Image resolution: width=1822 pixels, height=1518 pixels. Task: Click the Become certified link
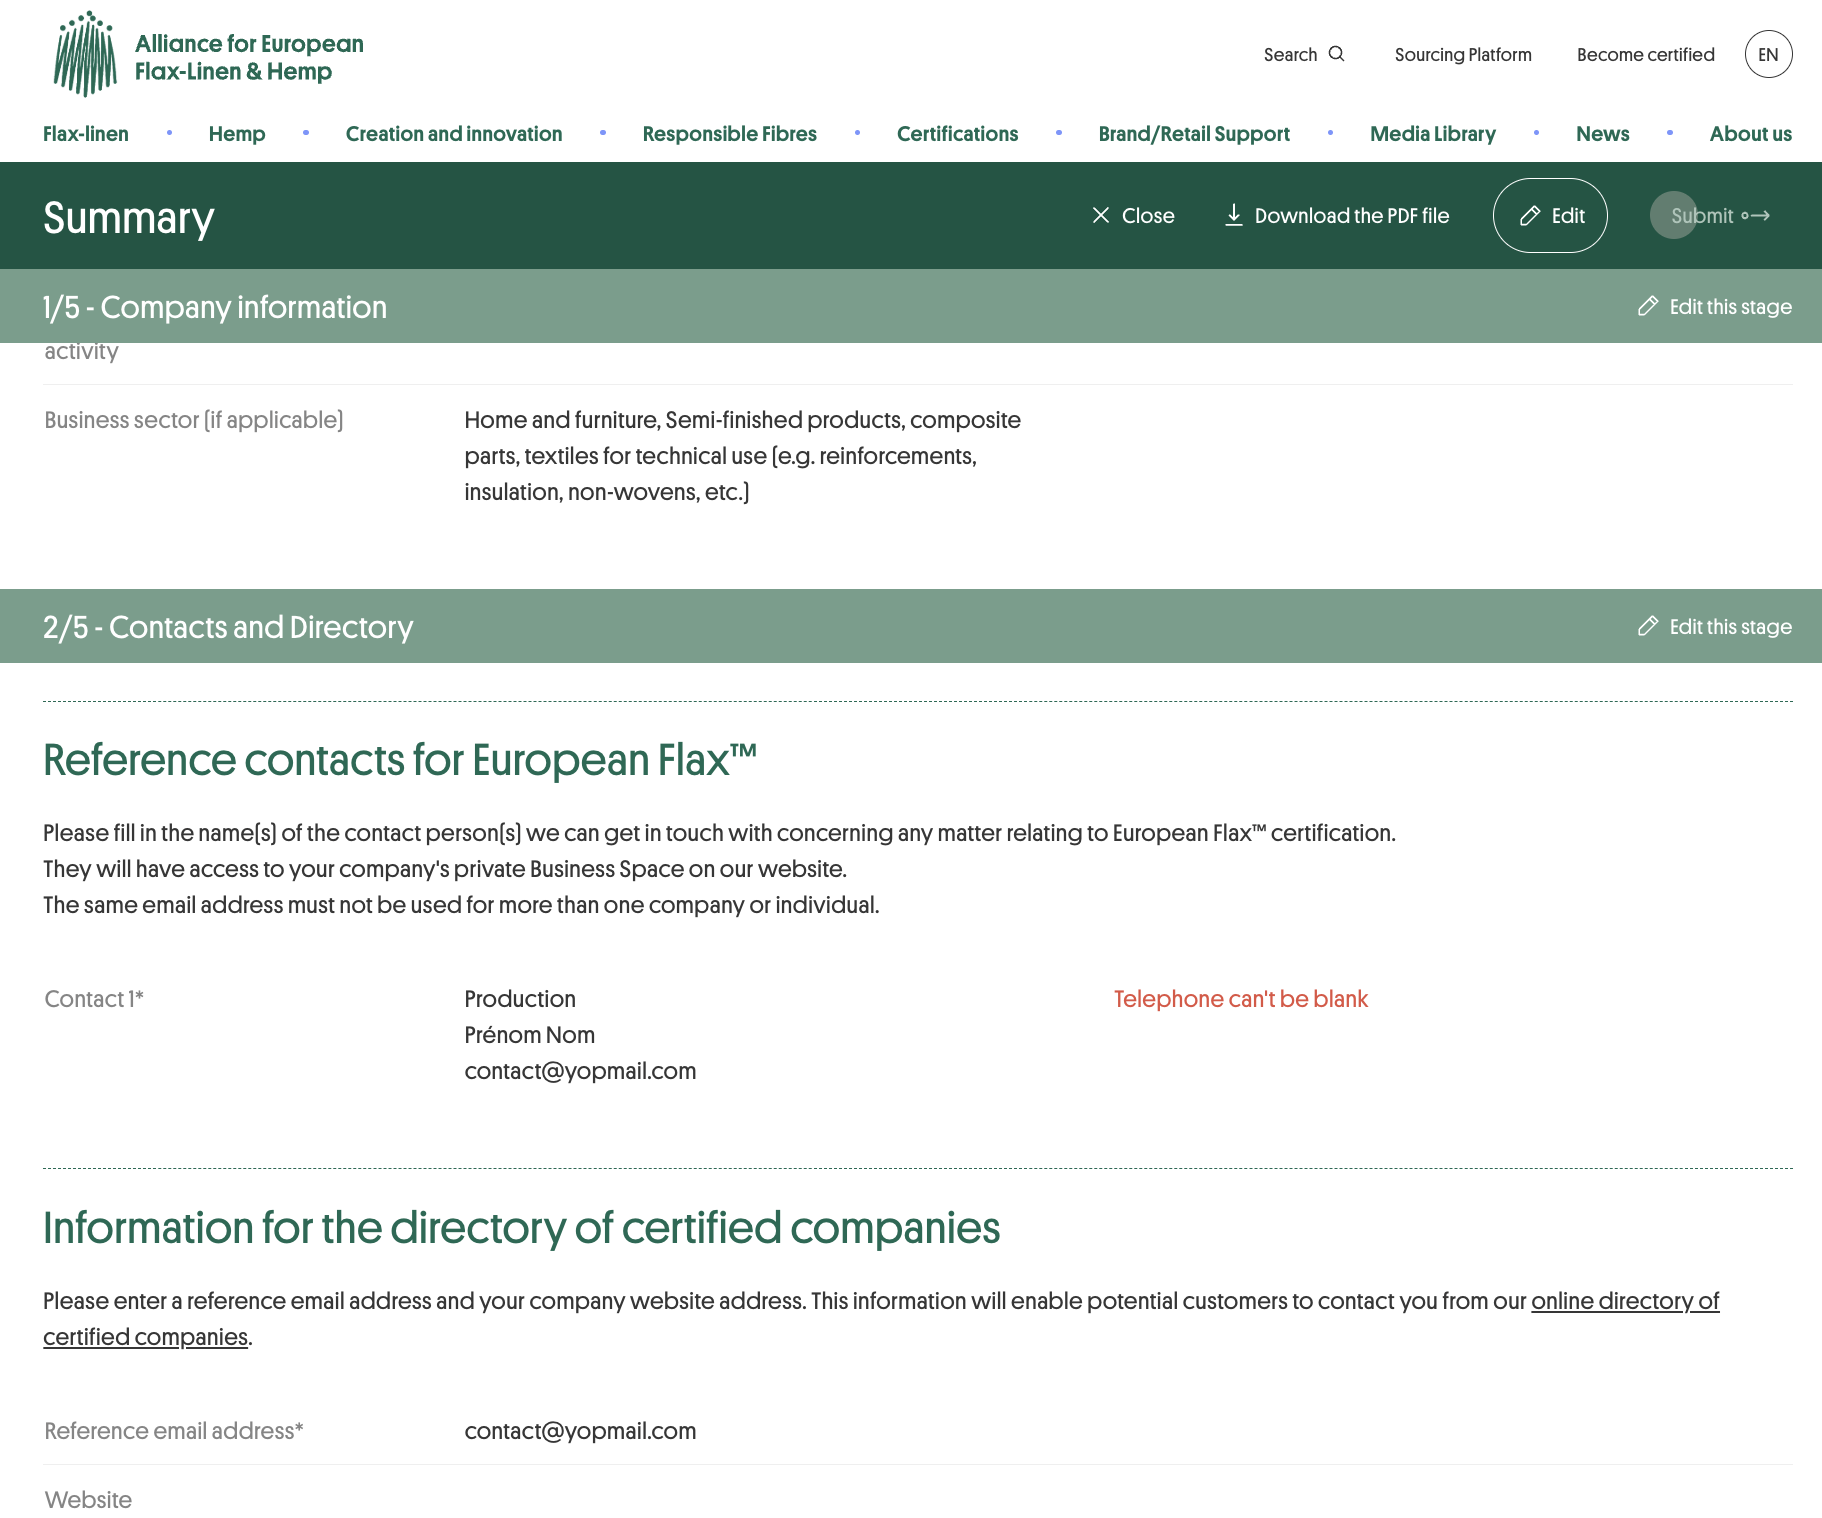point(1645,55)
